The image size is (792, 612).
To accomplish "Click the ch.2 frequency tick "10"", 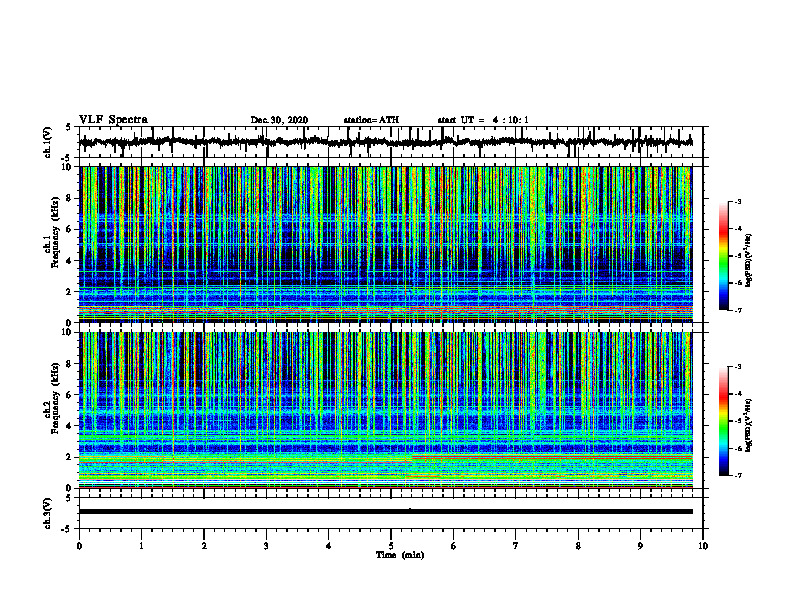I will (67, 332).
